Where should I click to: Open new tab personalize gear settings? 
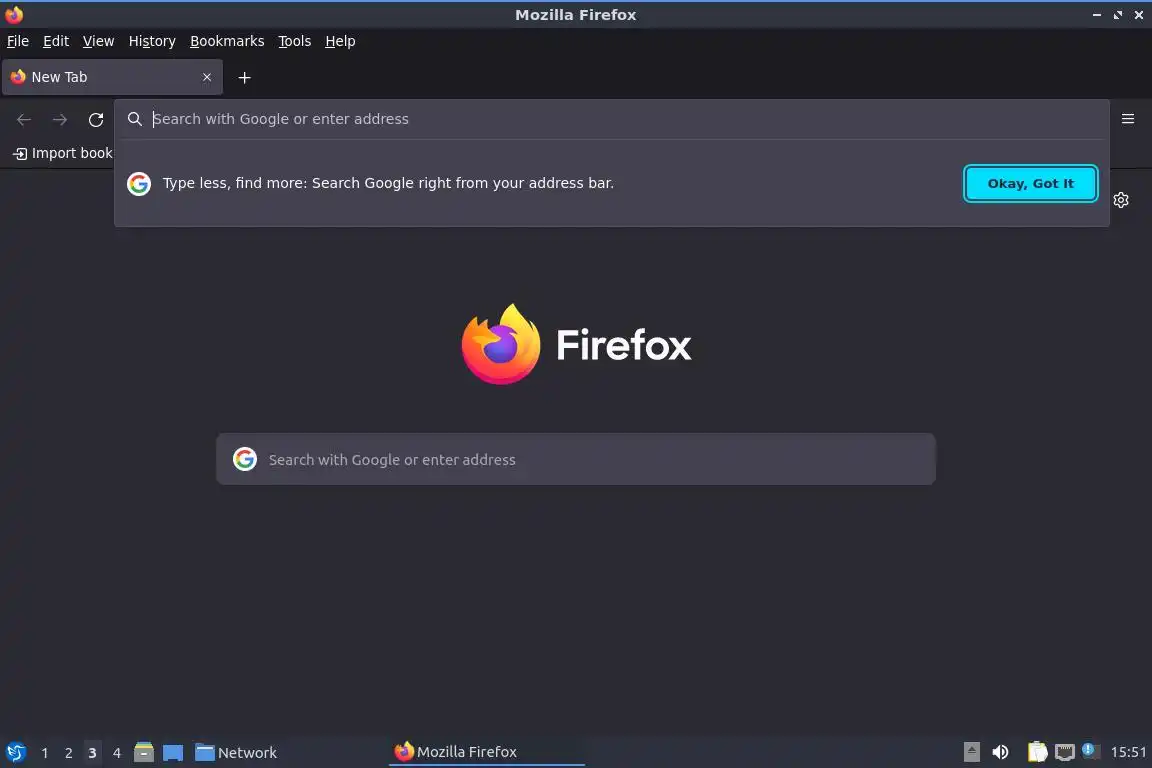coord(1120,200)
